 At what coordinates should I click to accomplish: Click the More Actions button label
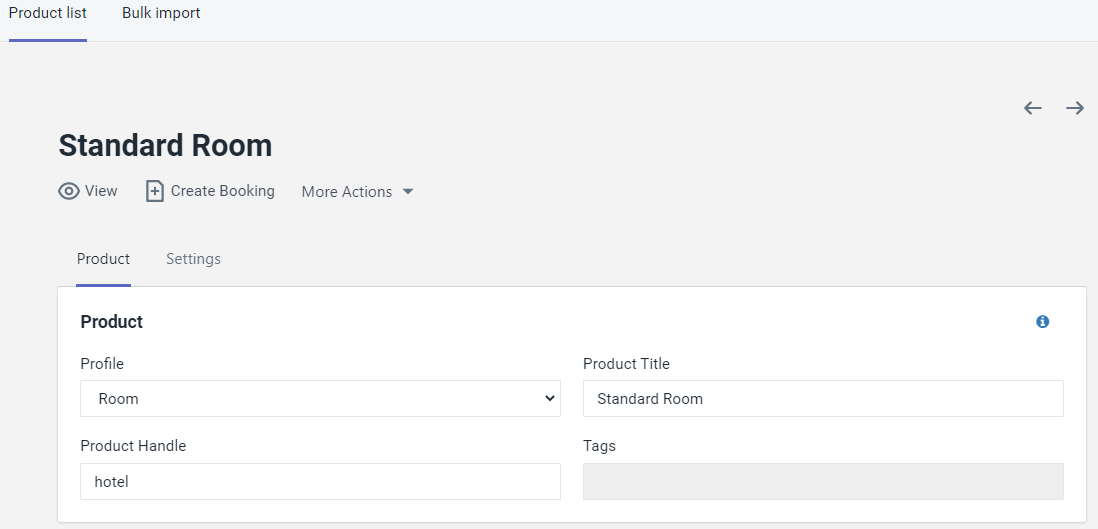(347, 192)
